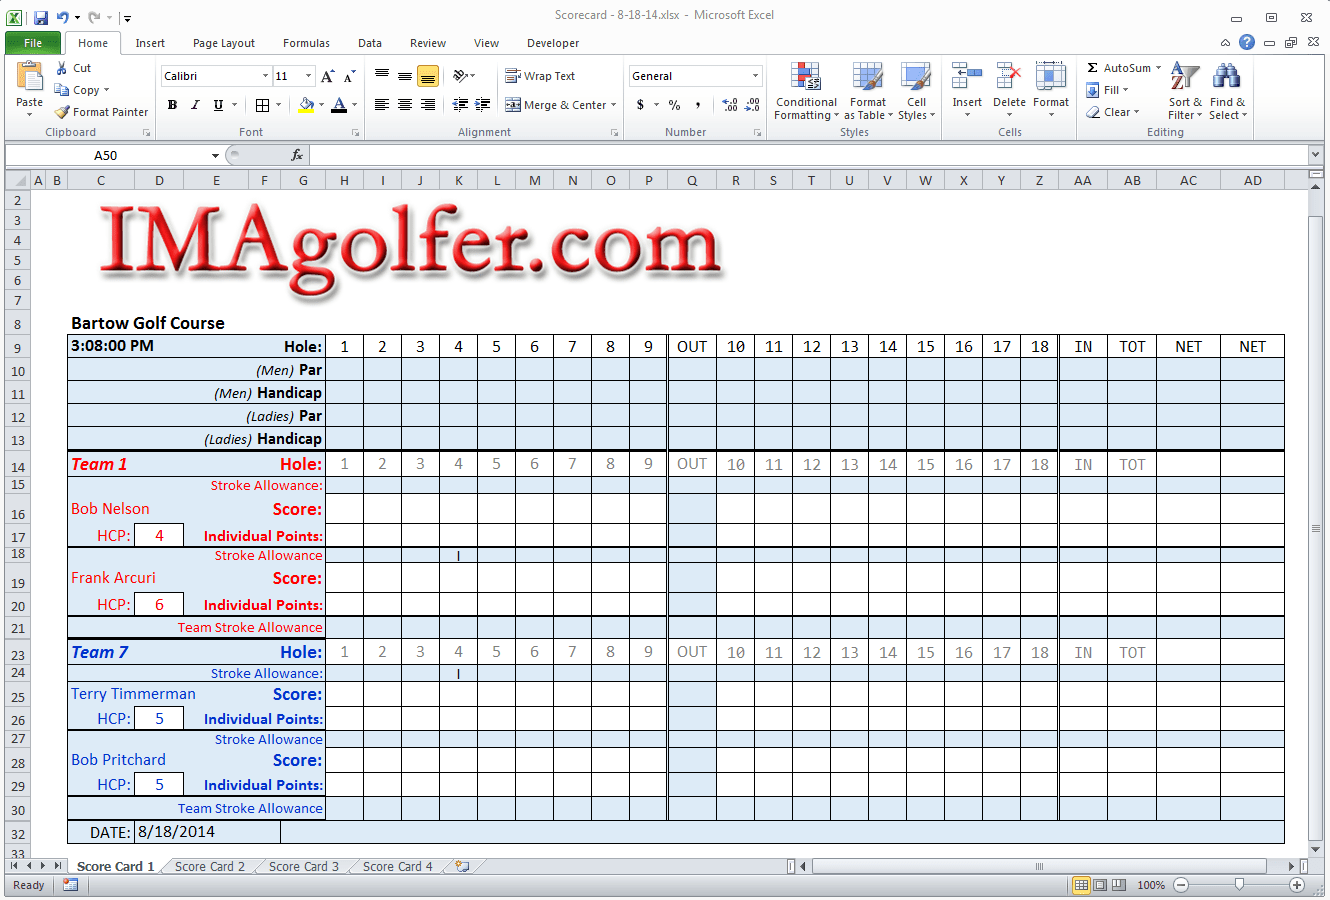Click the Delete cells icon
1330x900 pixels.
coord(1009,90)
